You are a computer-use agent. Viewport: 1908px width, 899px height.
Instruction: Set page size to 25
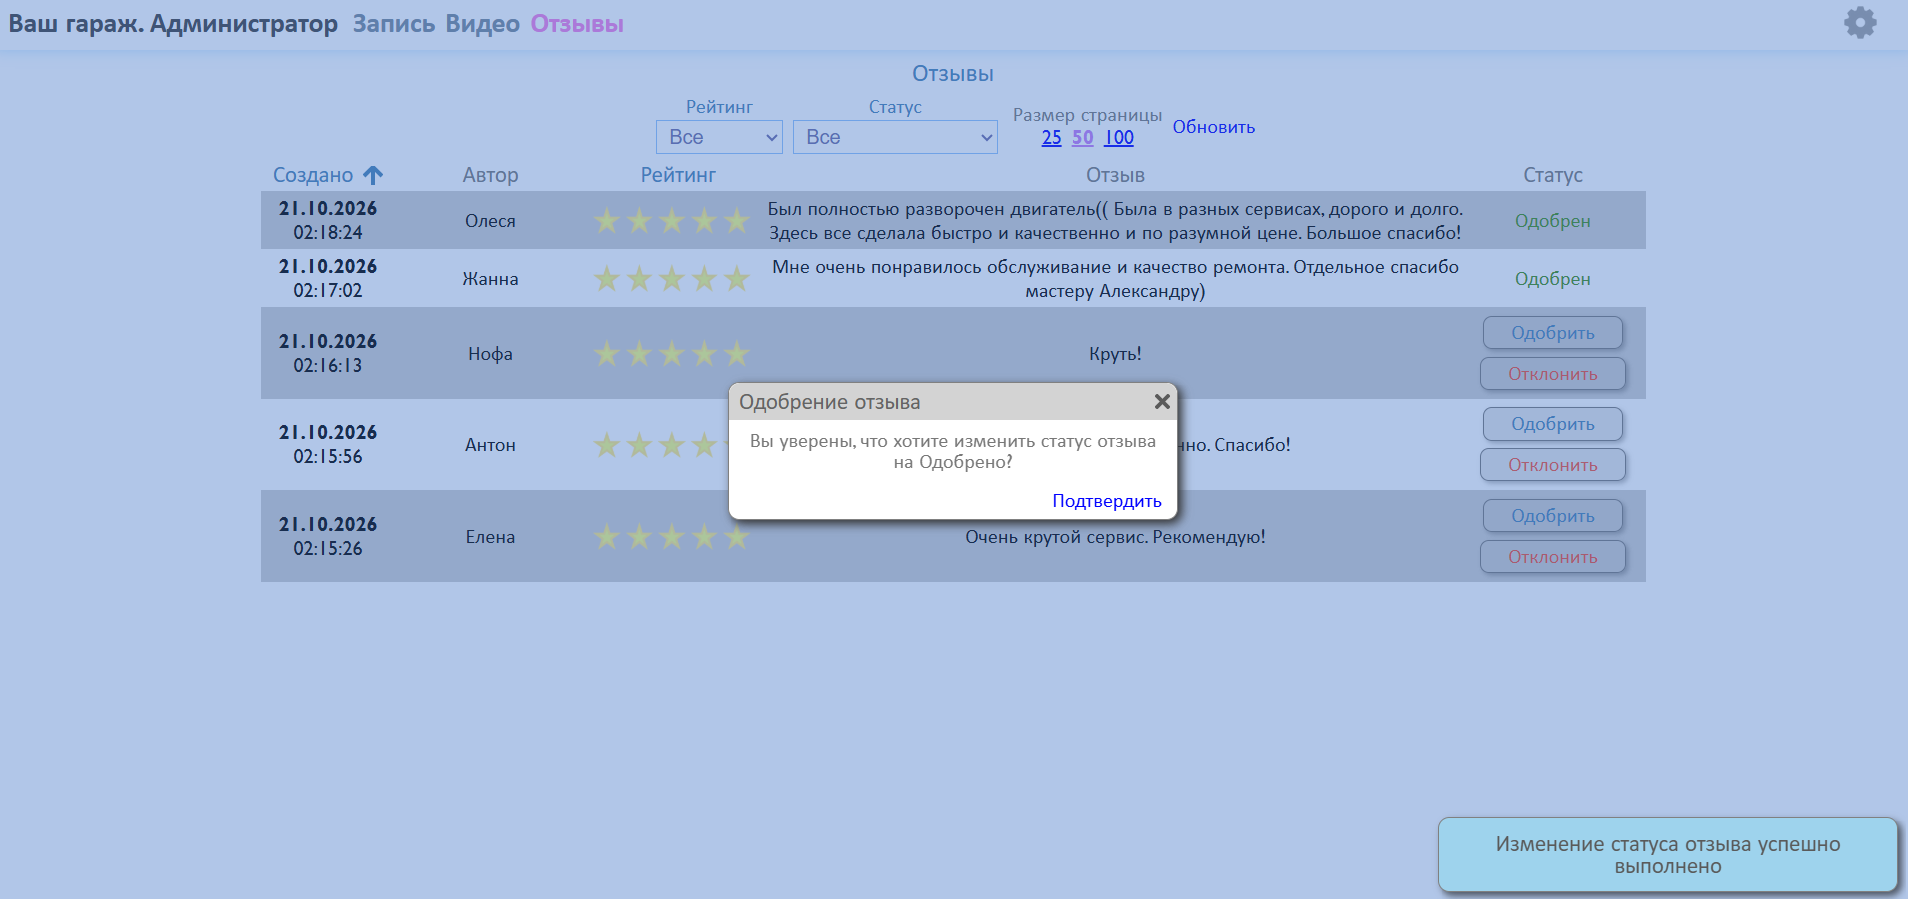[1052, 138]
